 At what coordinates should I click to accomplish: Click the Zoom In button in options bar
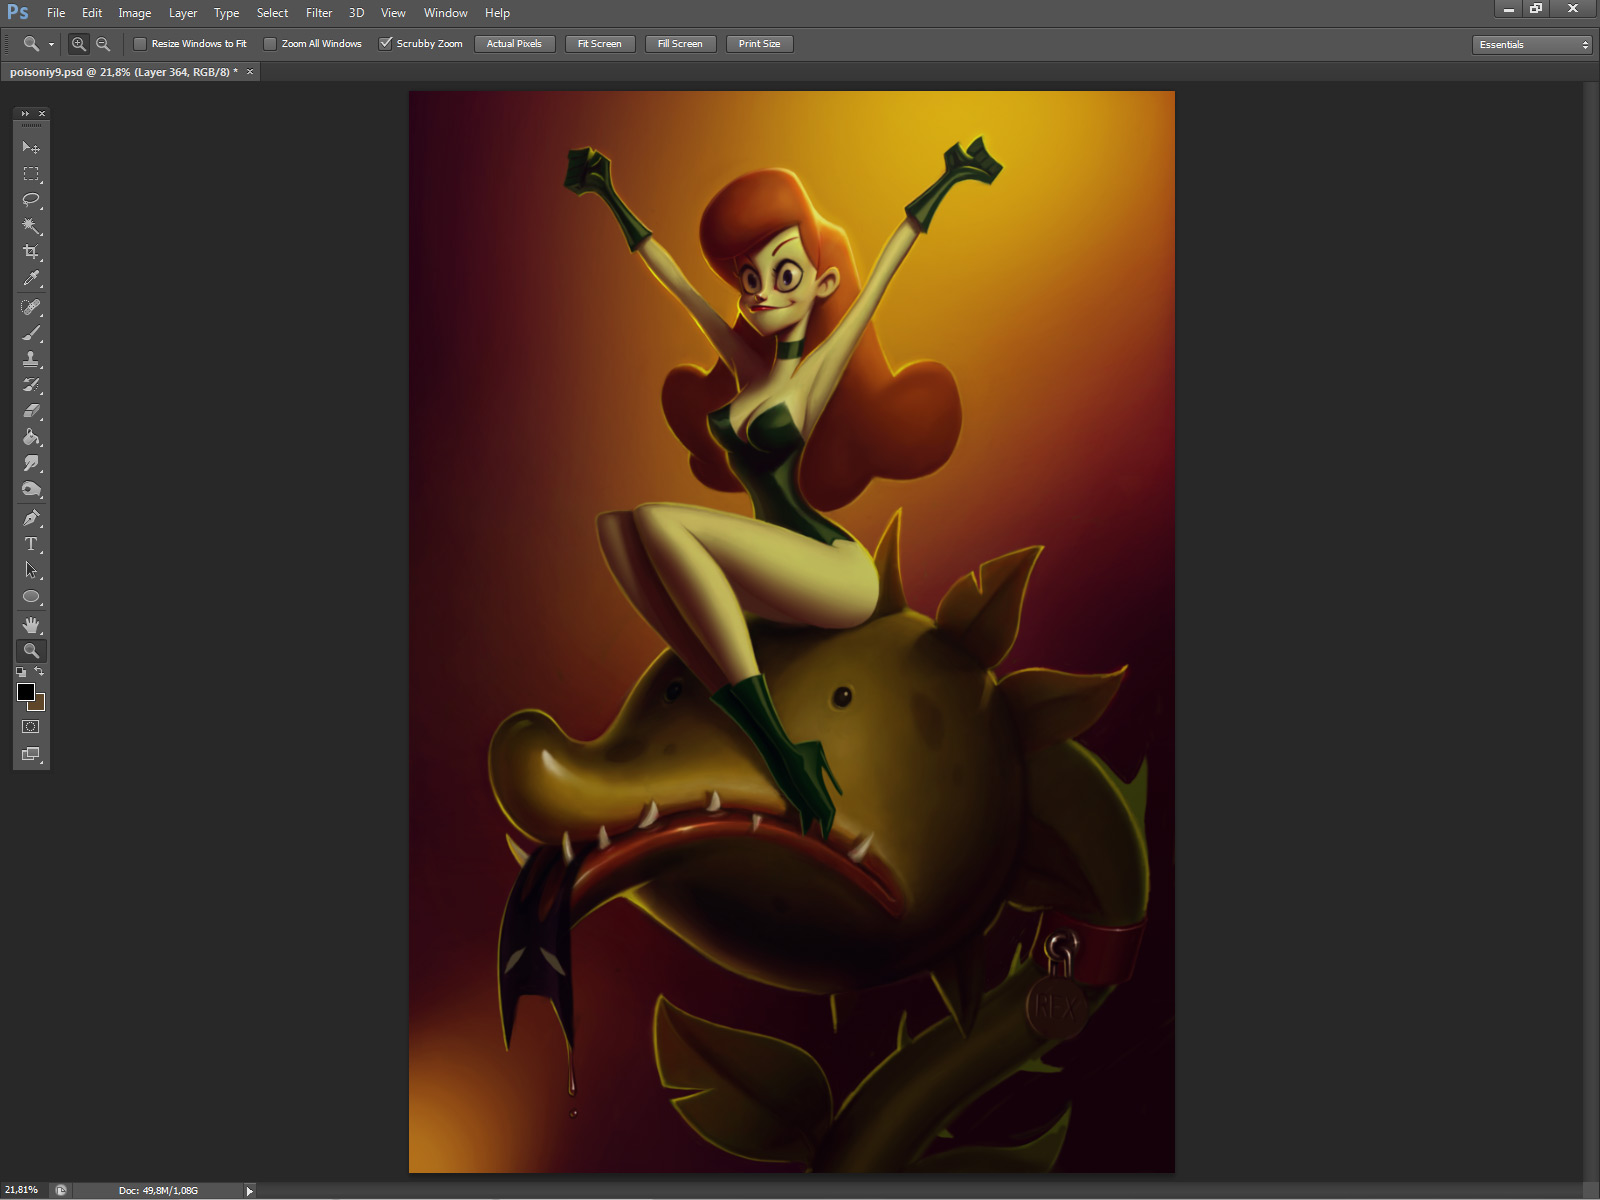click(x=78, y=44)
